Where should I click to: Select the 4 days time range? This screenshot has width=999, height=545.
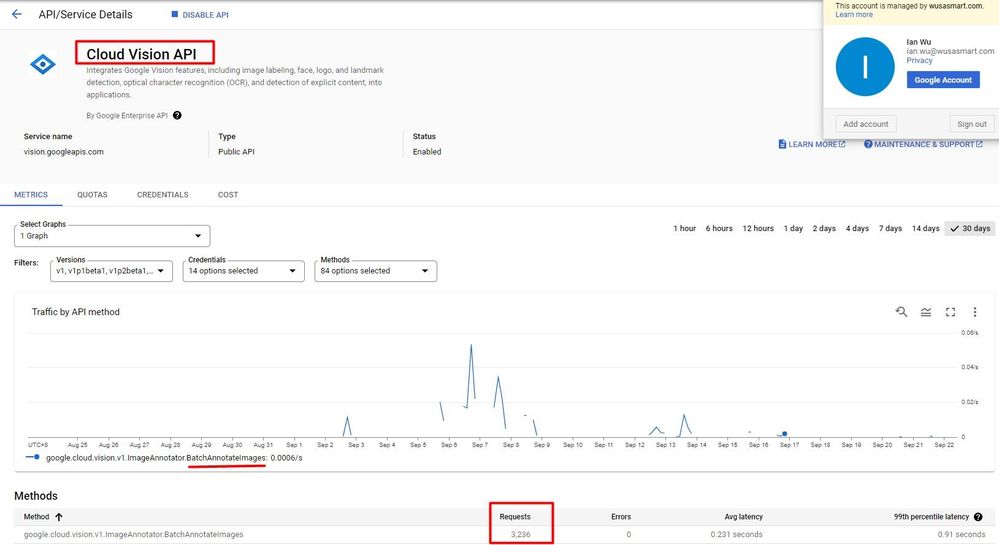coord(857,228)
